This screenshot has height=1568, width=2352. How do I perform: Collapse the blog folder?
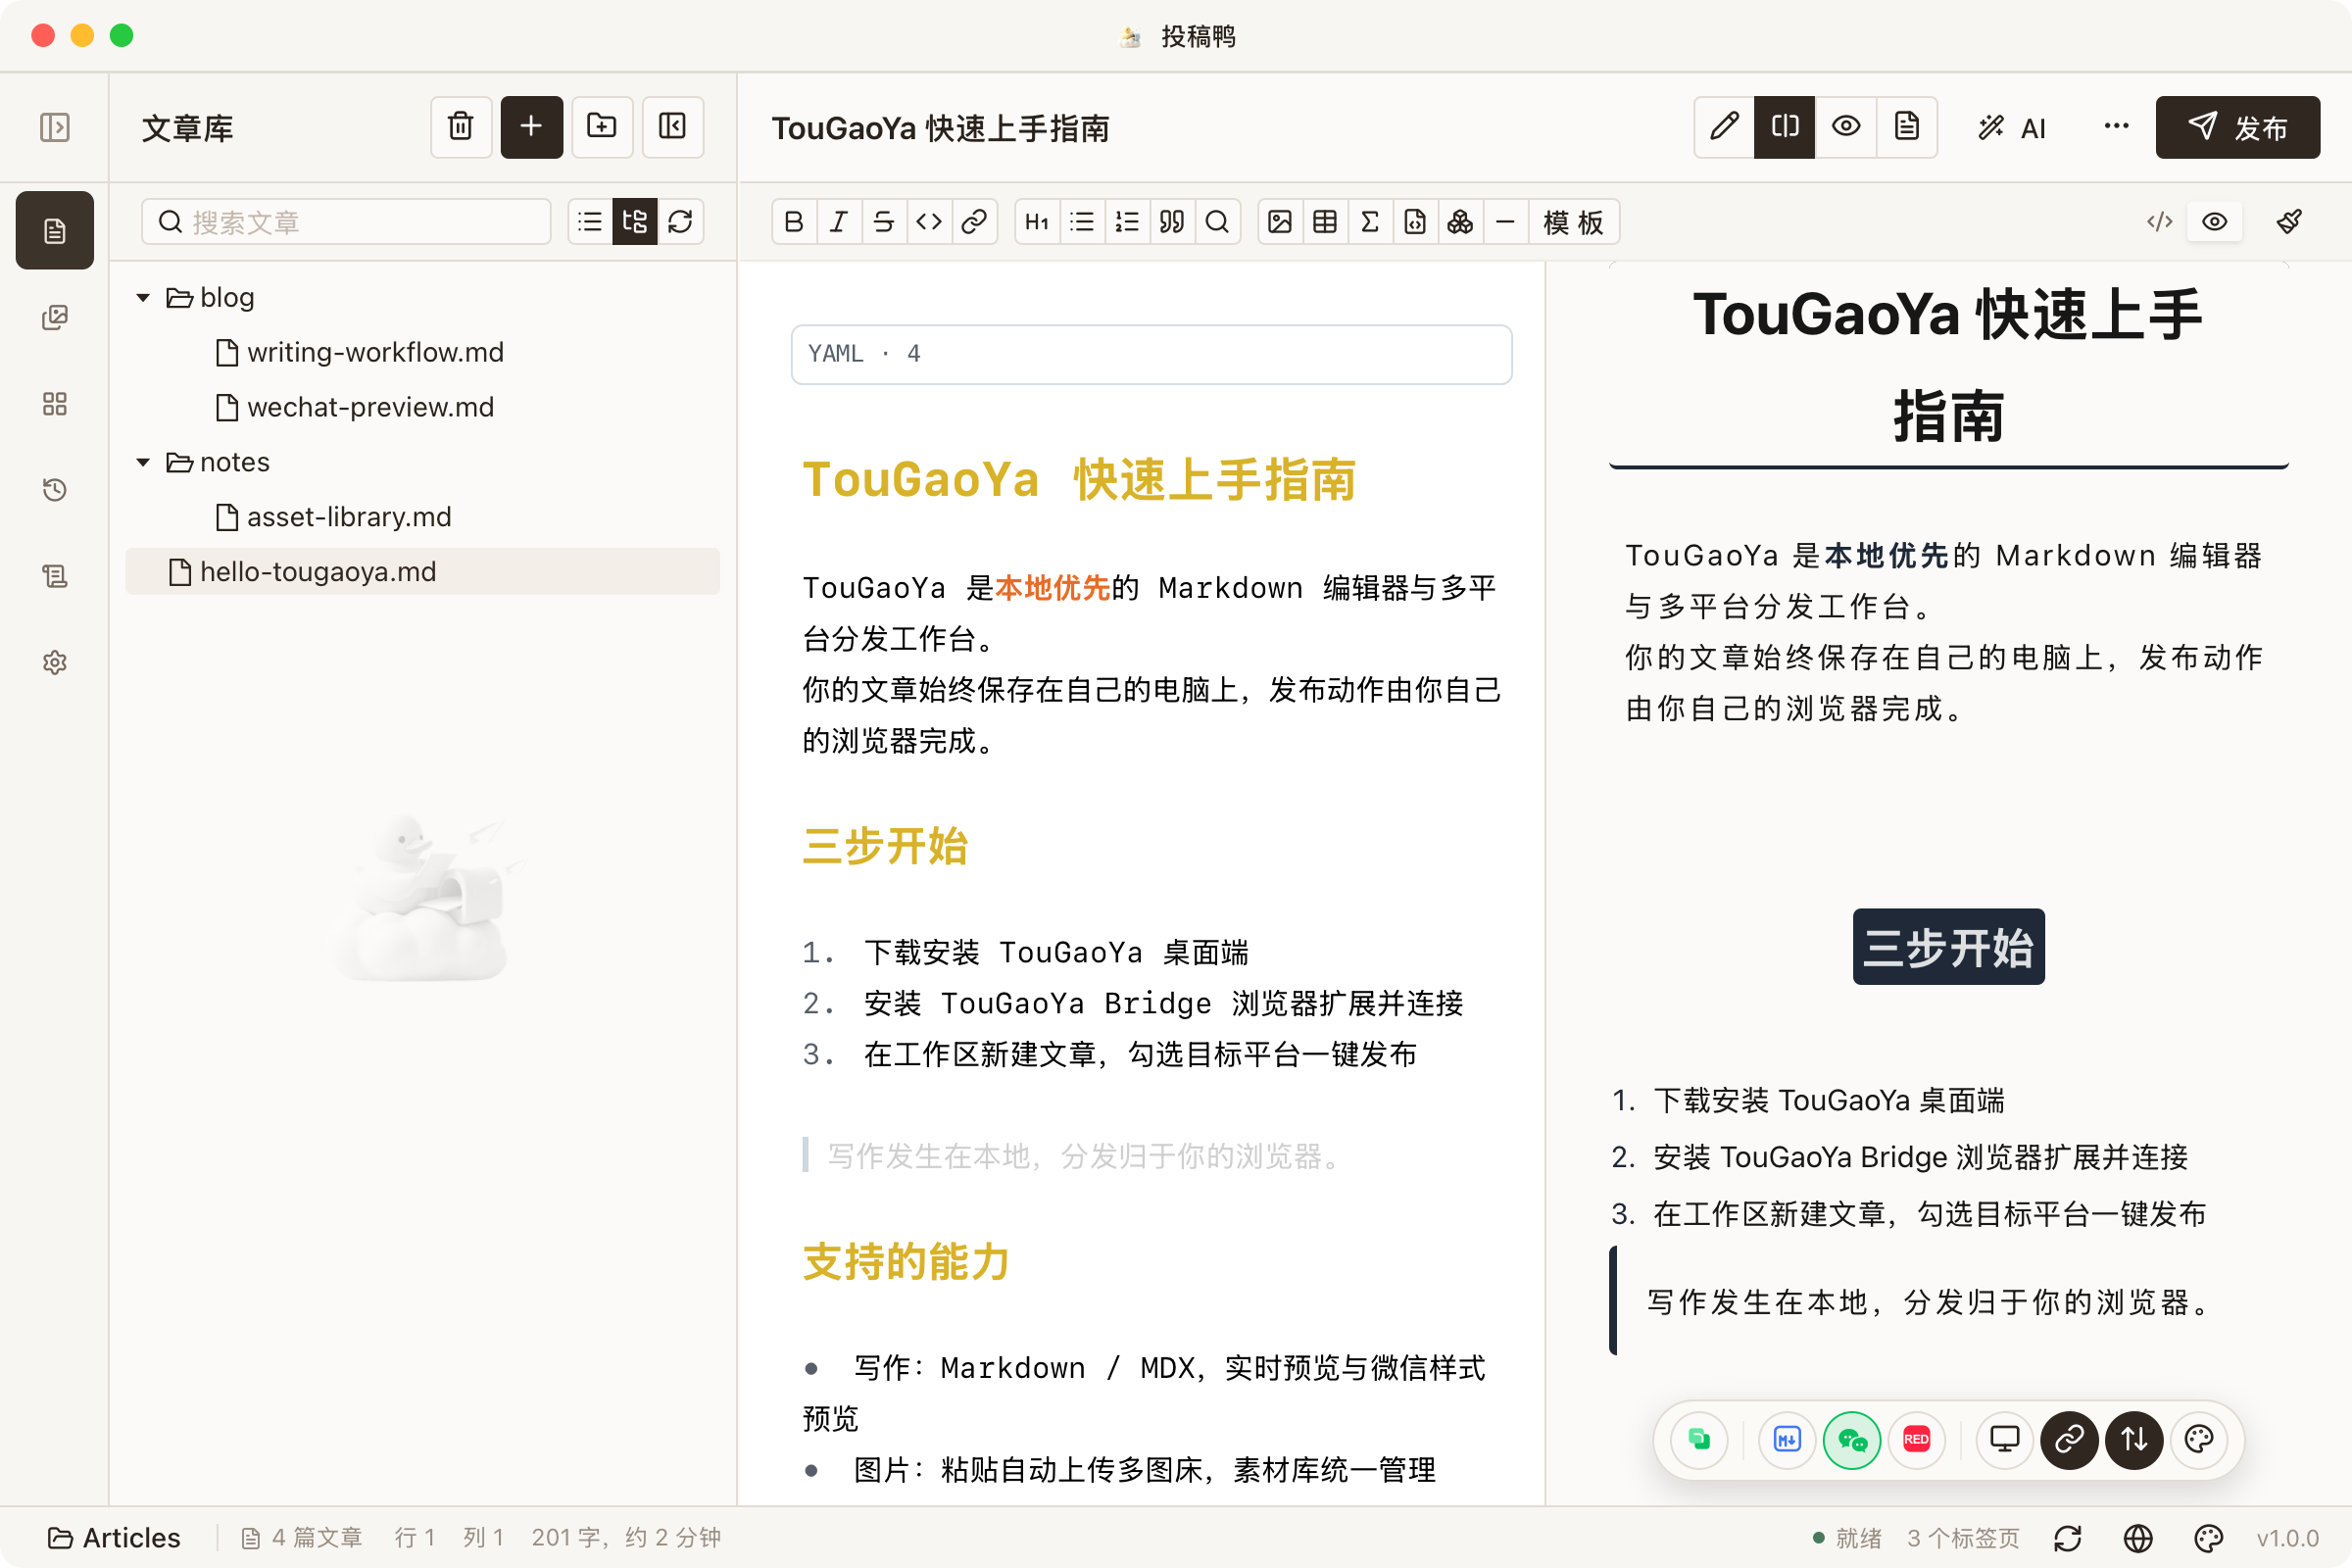(x=143, y=297)
